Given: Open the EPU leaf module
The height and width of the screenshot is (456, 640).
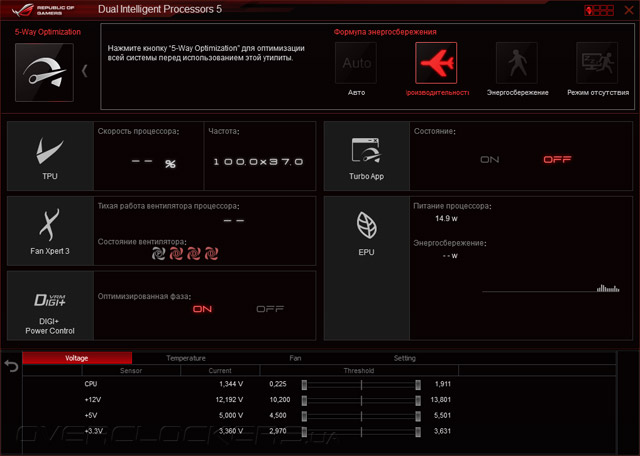Looking at the screenshot, I should 367,268.
